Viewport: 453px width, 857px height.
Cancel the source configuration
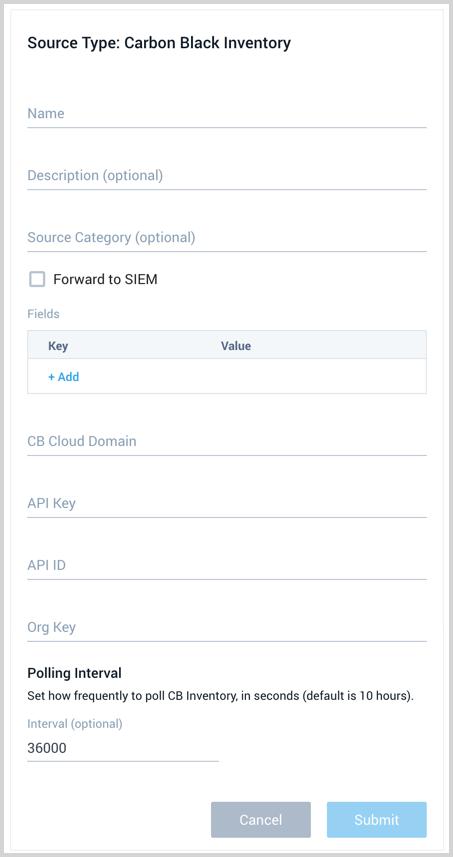pos(261,820)
